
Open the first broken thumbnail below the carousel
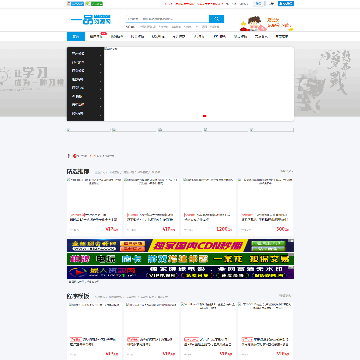coord(89,130)
